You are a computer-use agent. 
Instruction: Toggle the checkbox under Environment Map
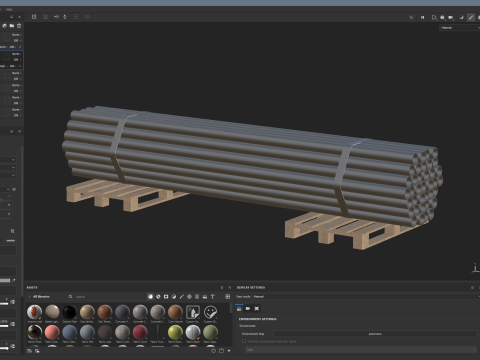click(244, 341)
